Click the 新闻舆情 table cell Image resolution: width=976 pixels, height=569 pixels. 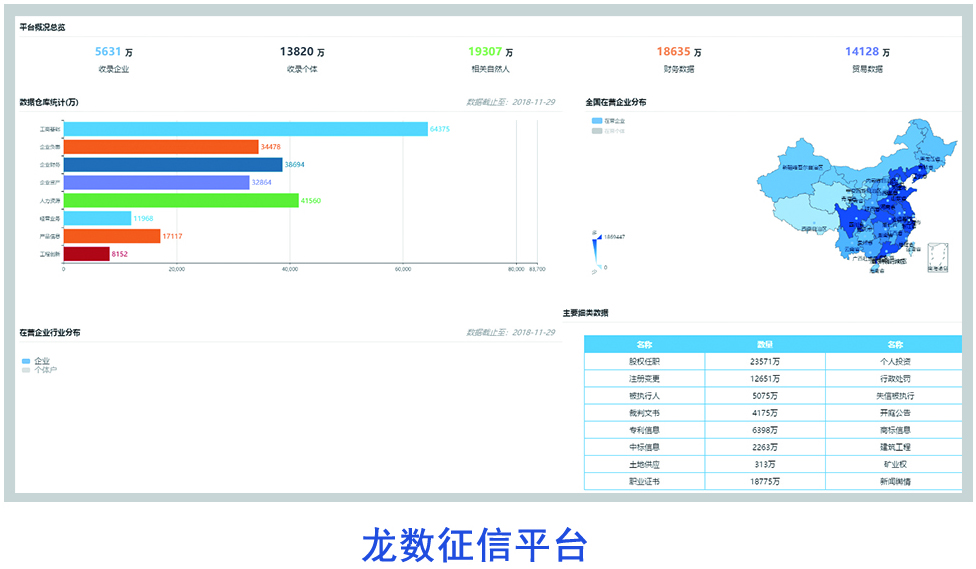(x=894, y=481)
